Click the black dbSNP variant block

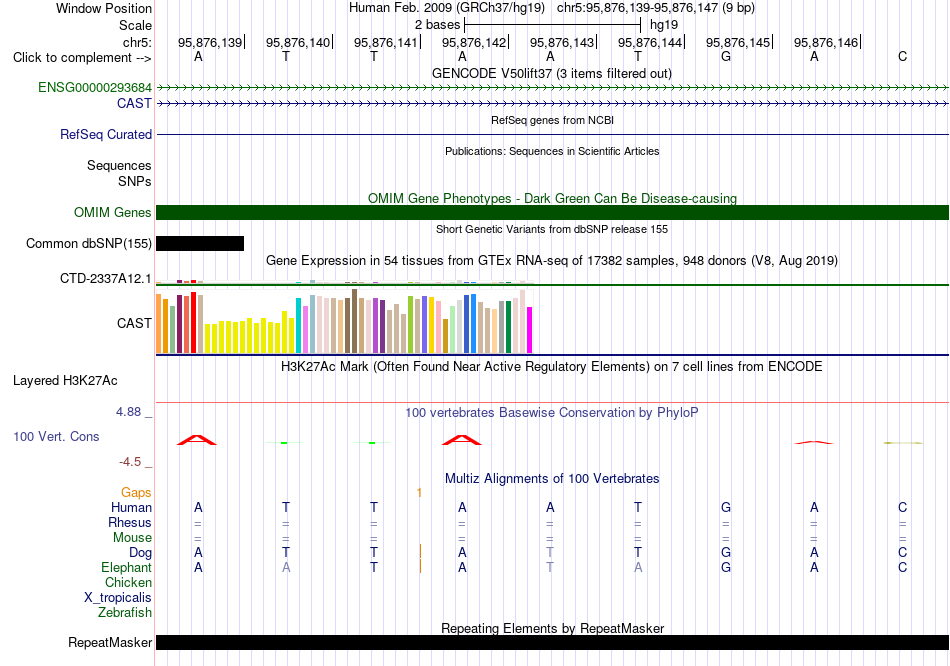pos(200,243)
